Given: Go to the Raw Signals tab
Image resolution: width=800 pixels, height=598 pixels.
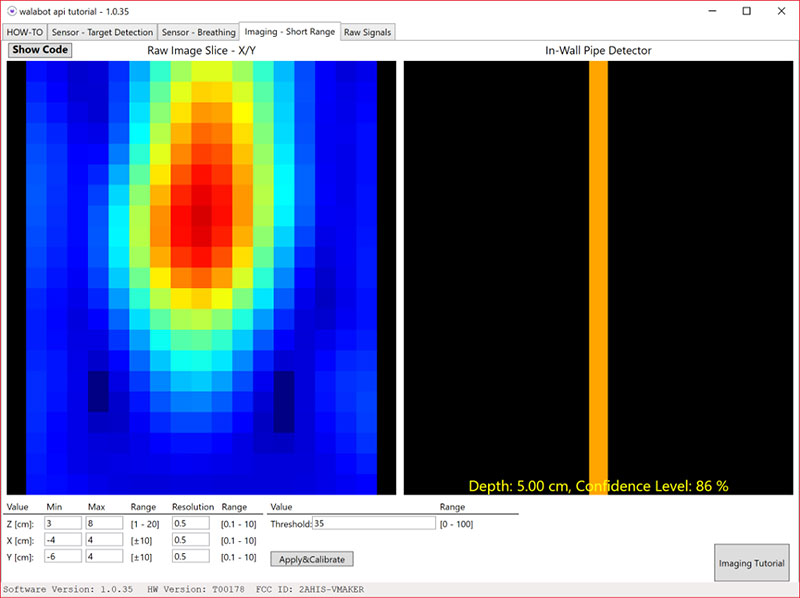Looking at the screenshot, I should (368, 32).
